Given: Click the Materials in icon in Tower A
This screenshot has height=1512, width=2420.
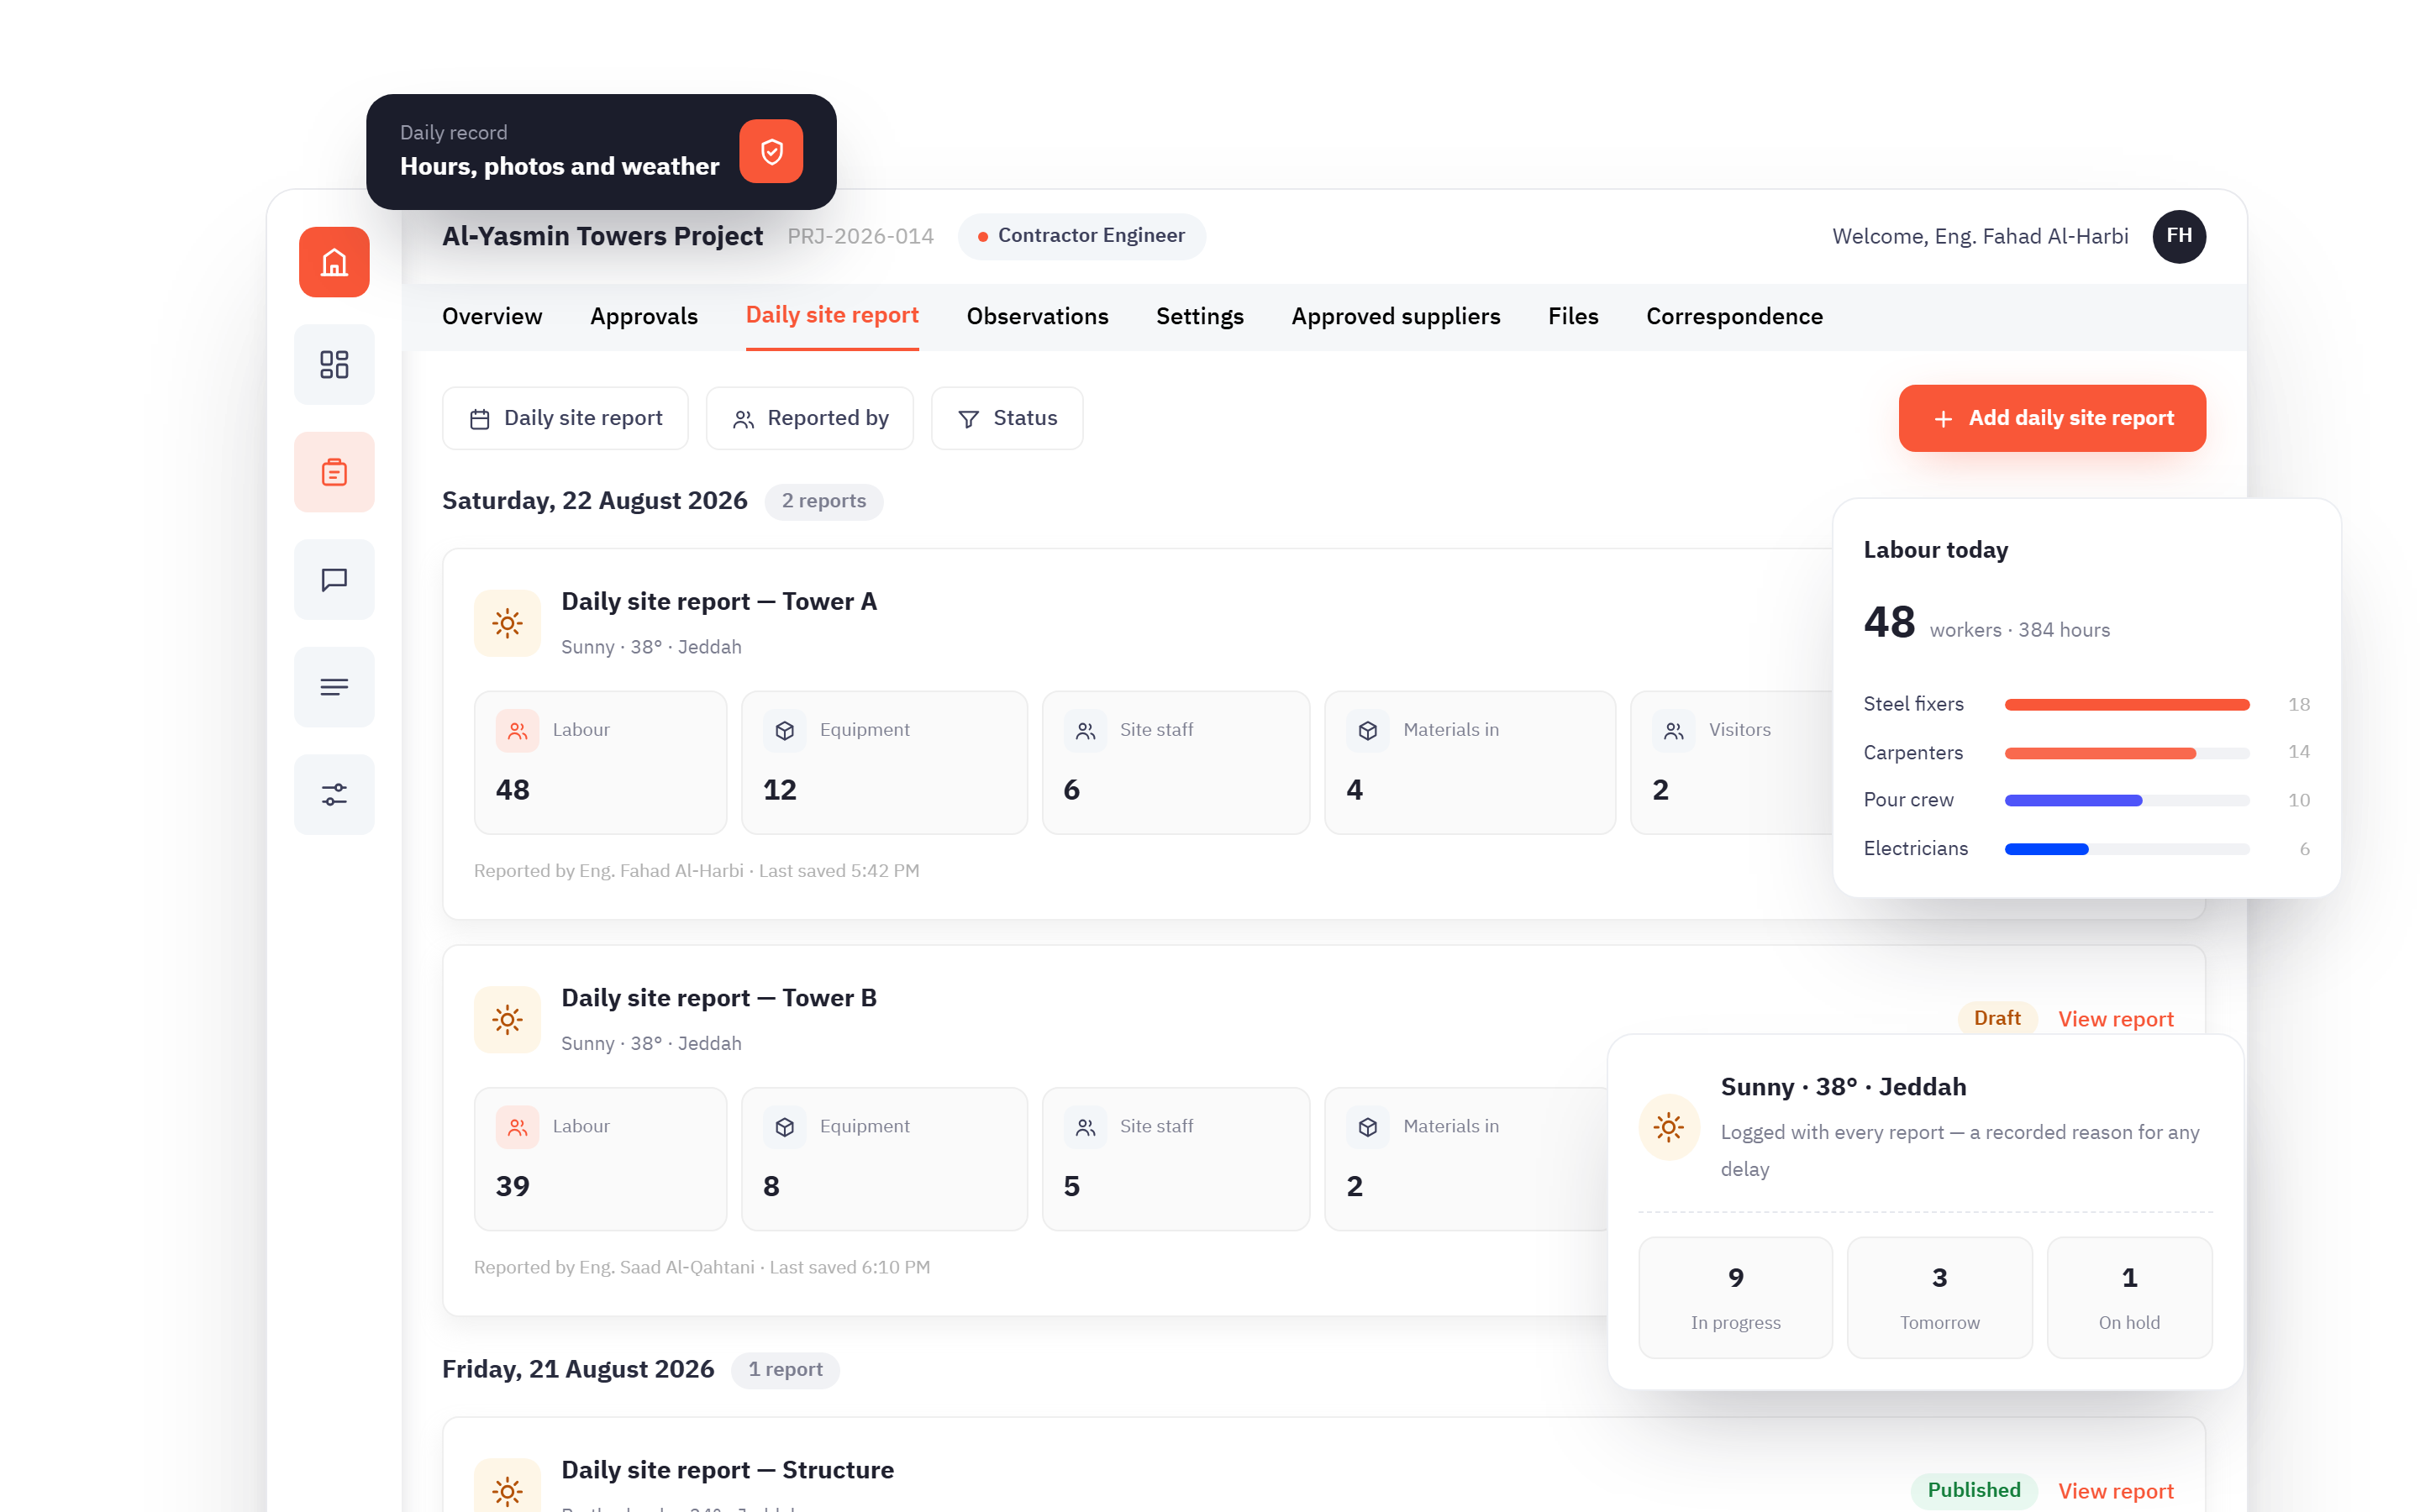Looking at the screenshot, I should pyautogui.click(x=1368, y=731).
